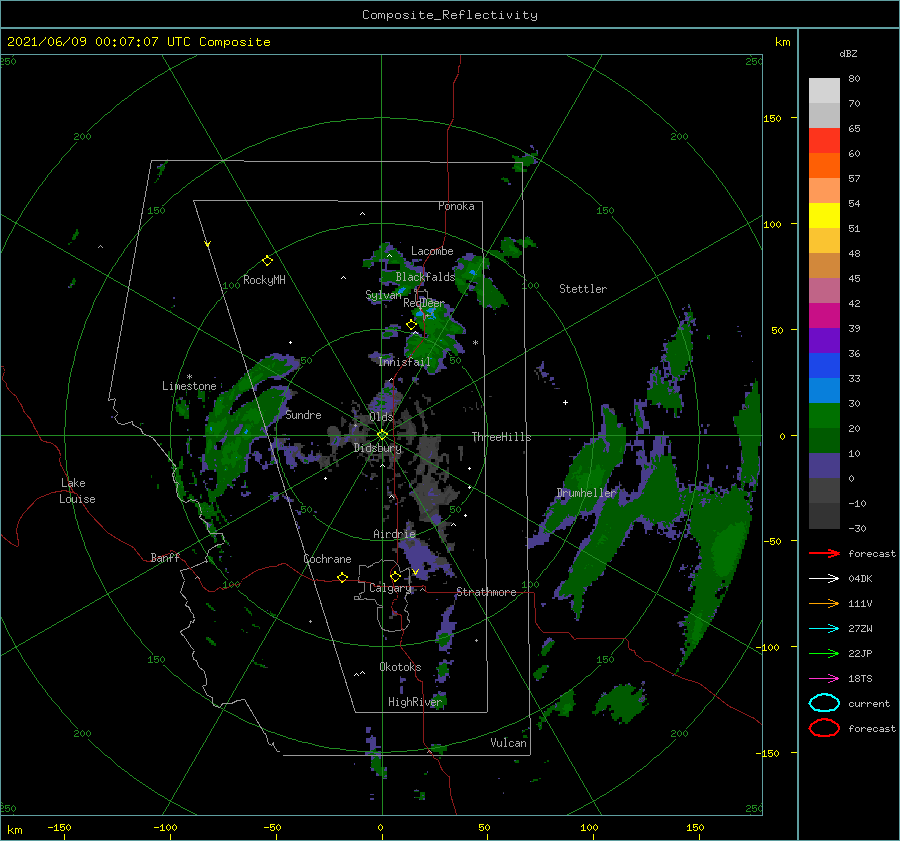
Task: Click the Strathmore label
Action: [486, 592]
